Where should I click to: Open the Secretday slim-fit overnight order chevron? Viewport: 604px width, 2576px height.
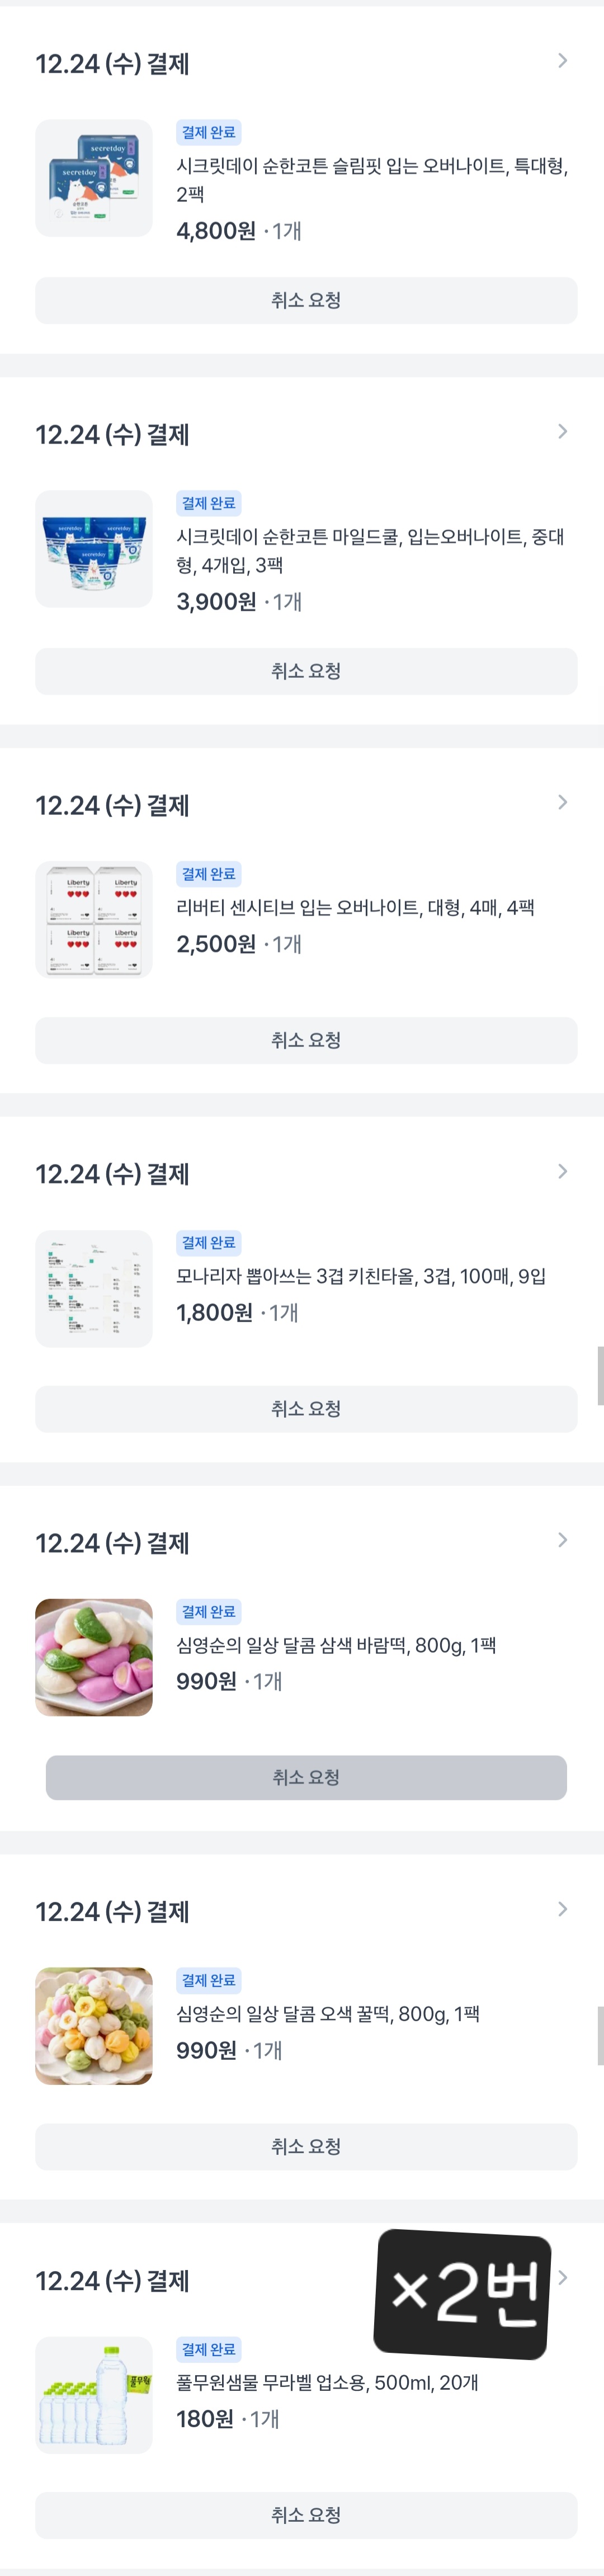tap(562, 61)
